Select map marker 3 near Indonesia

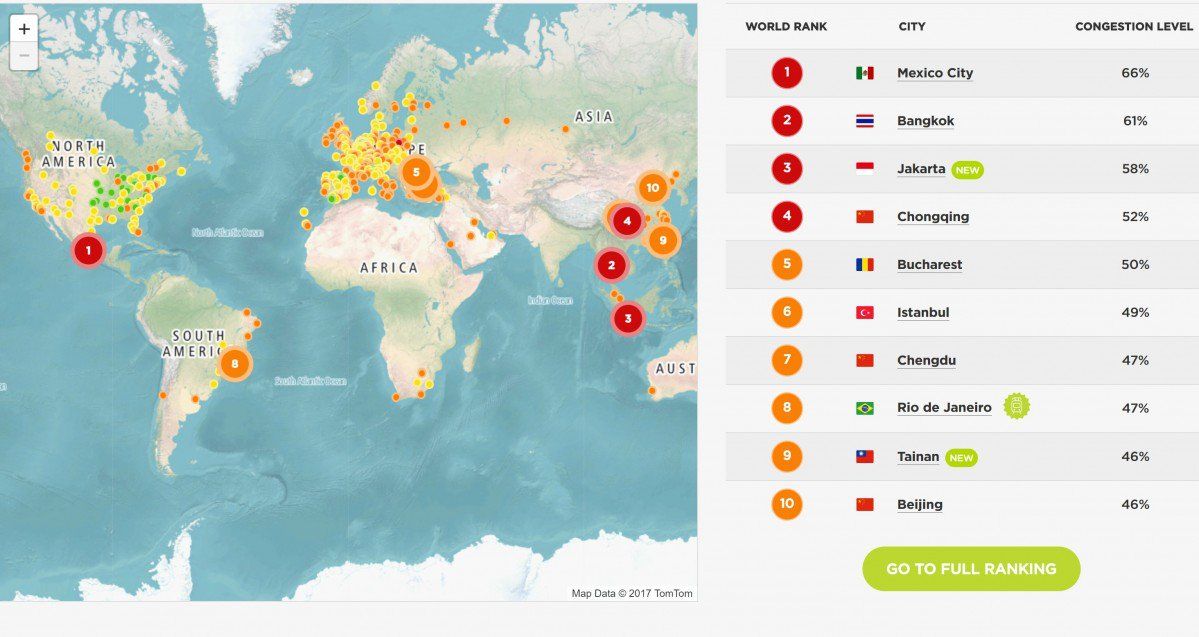pyautogui.click(x=627, y=319)
